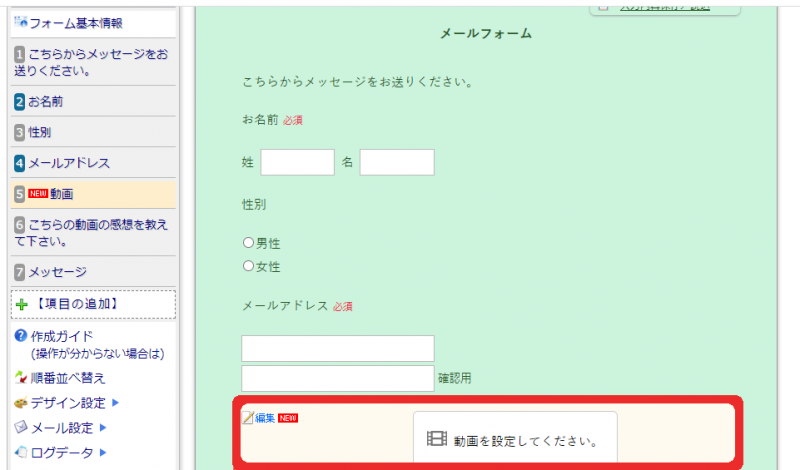Click the メール設定 envelope icon
Screen dimensions: 800x470
coord(21,428)
